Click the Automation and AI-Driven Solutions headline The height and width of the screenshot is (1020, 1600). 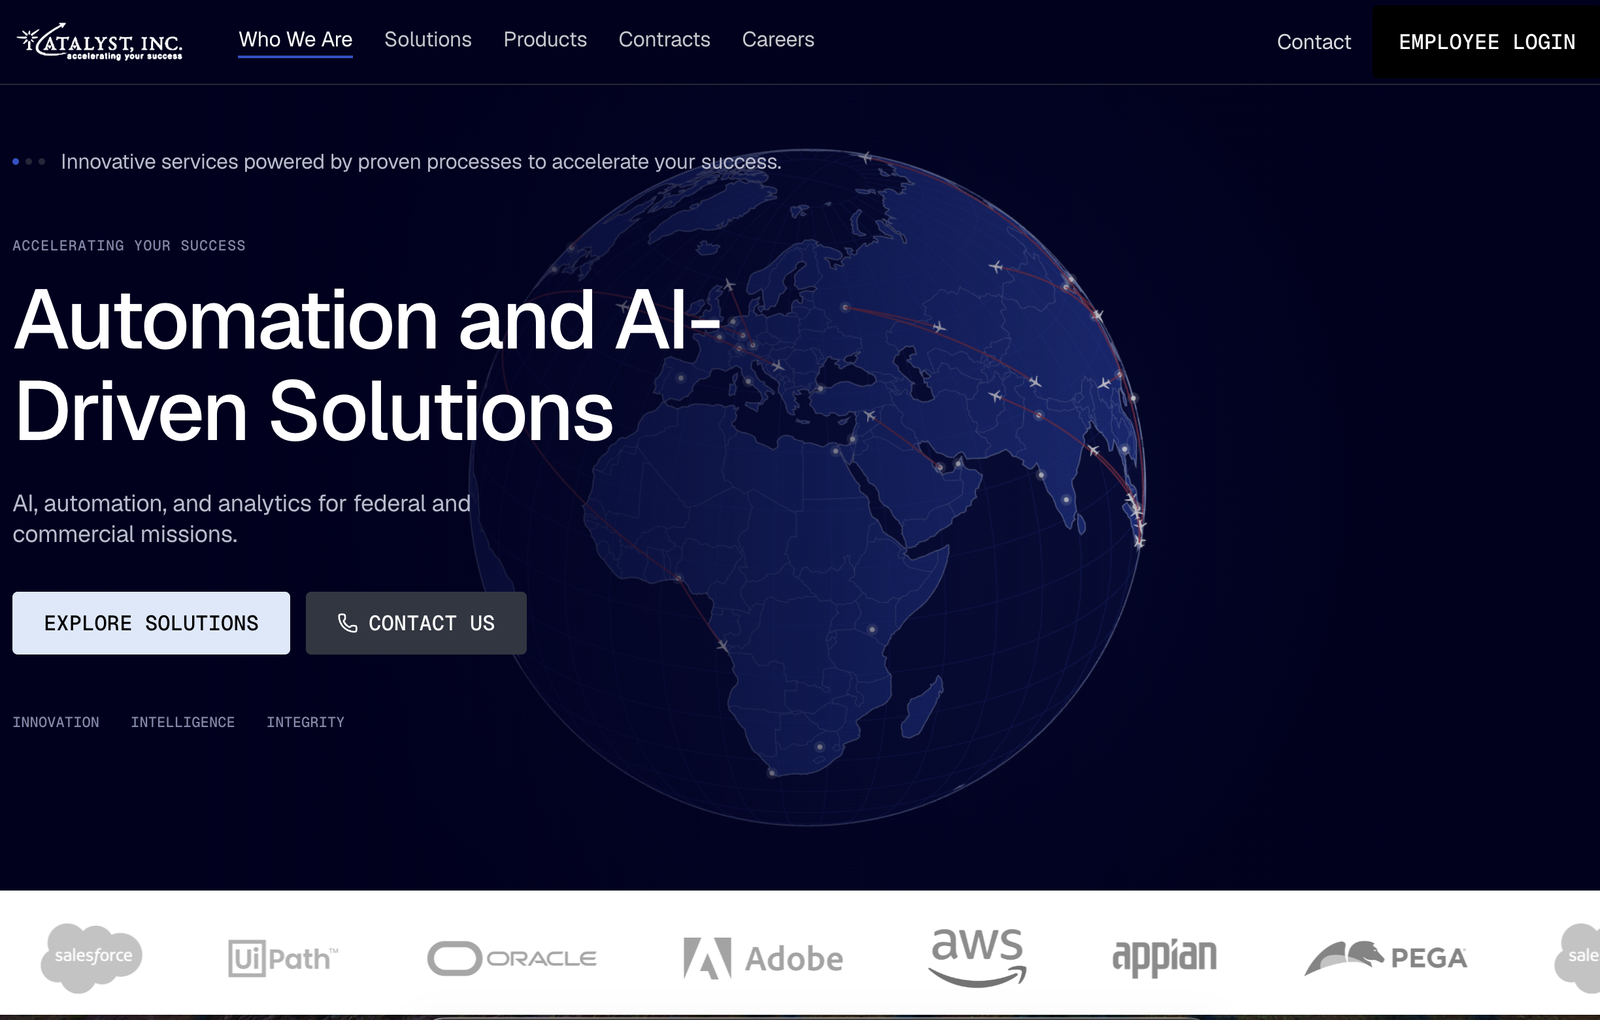point(367,365)
